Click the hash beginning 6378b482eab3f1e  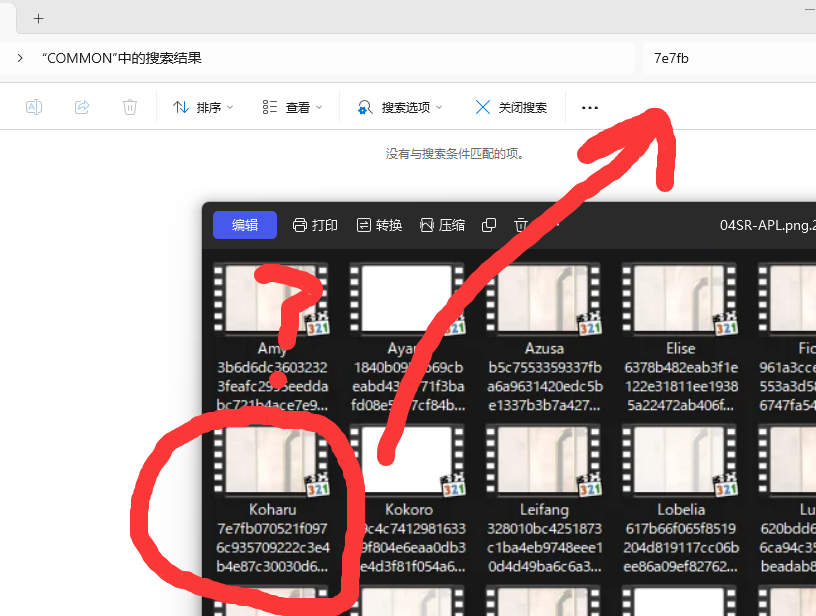point(681,386)
